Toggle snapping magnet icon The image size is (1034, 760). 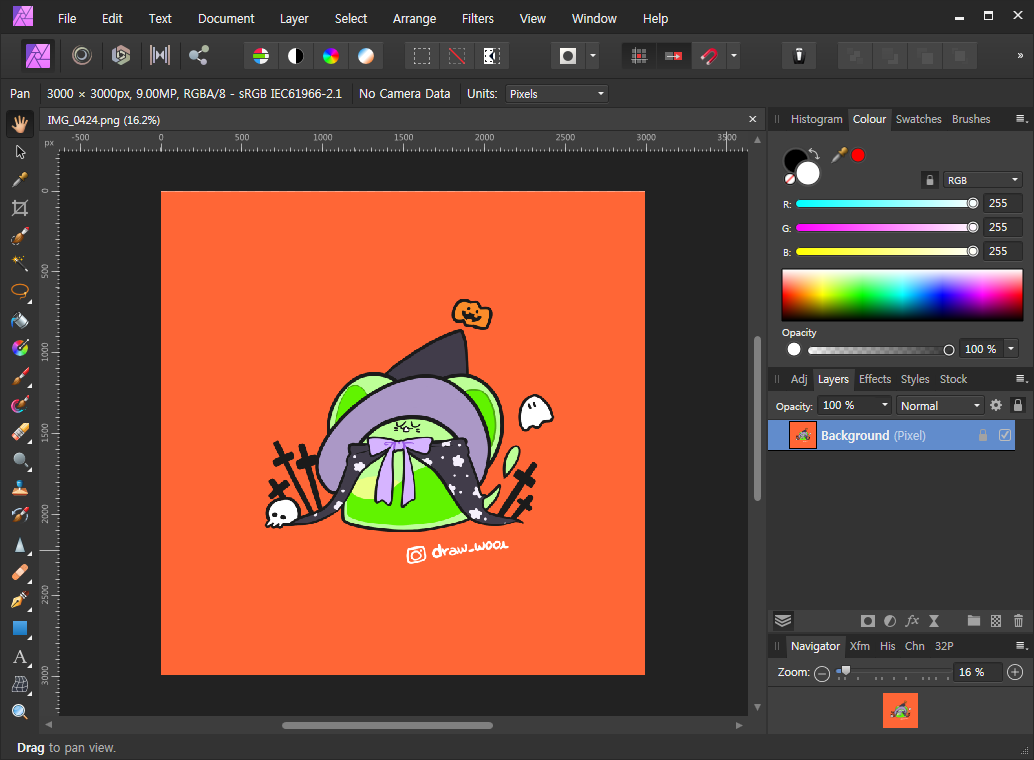709,56
